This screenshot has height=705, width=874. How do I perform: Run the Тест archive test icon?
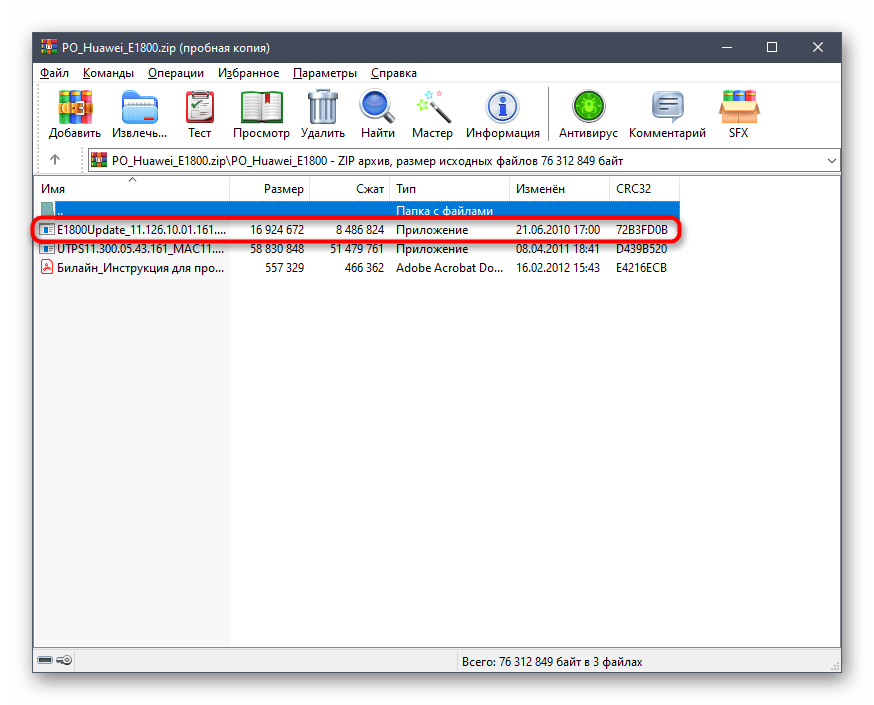click(200, 107)
